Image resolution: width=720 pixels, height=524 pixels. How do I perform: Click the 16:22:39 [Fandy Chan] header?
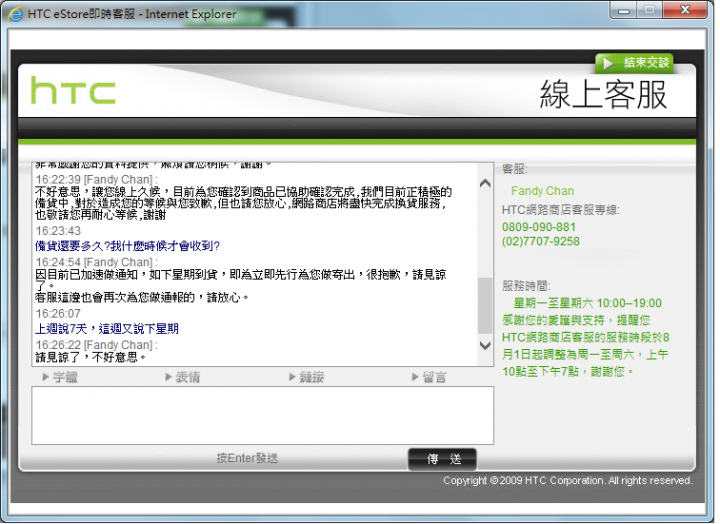click(x=96, y=179)
